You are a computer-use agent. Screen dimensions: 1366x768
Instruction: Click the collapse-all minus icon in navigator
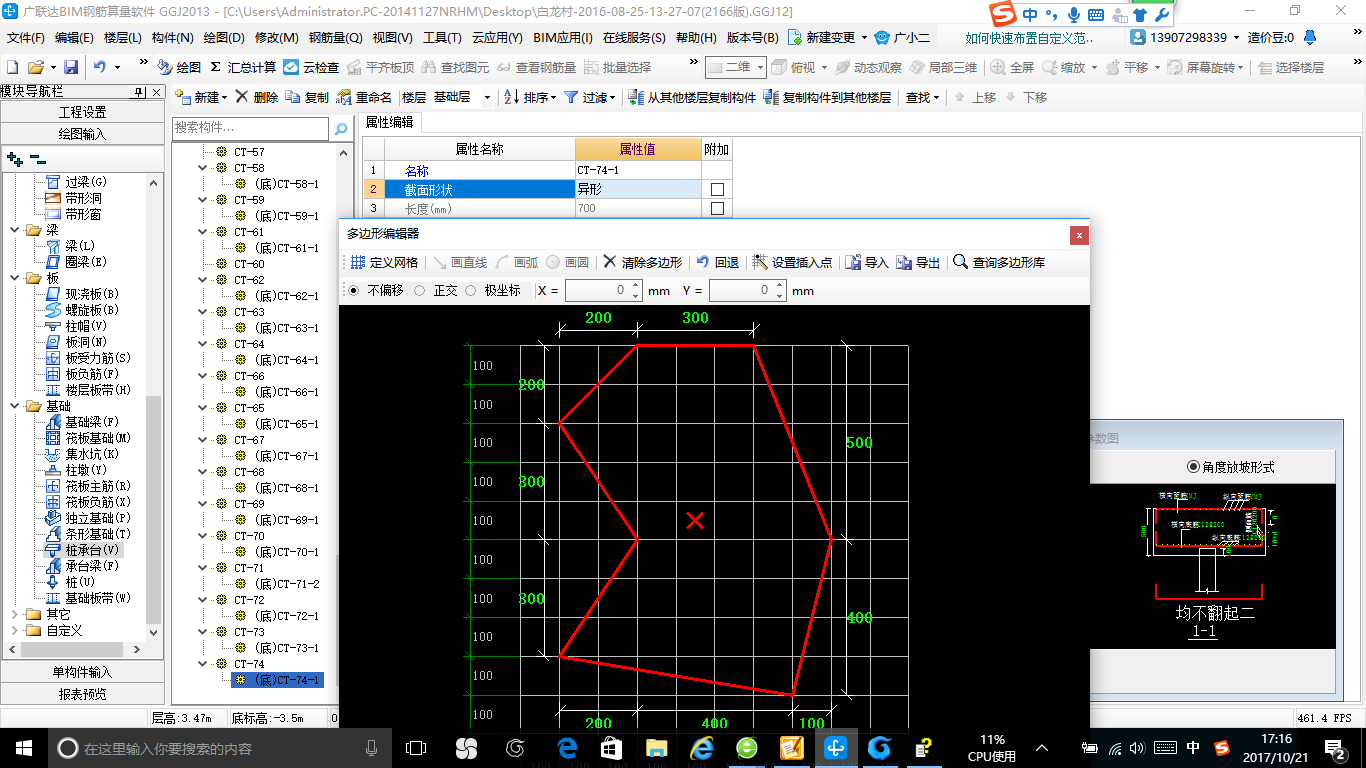(x=37, y=158)
